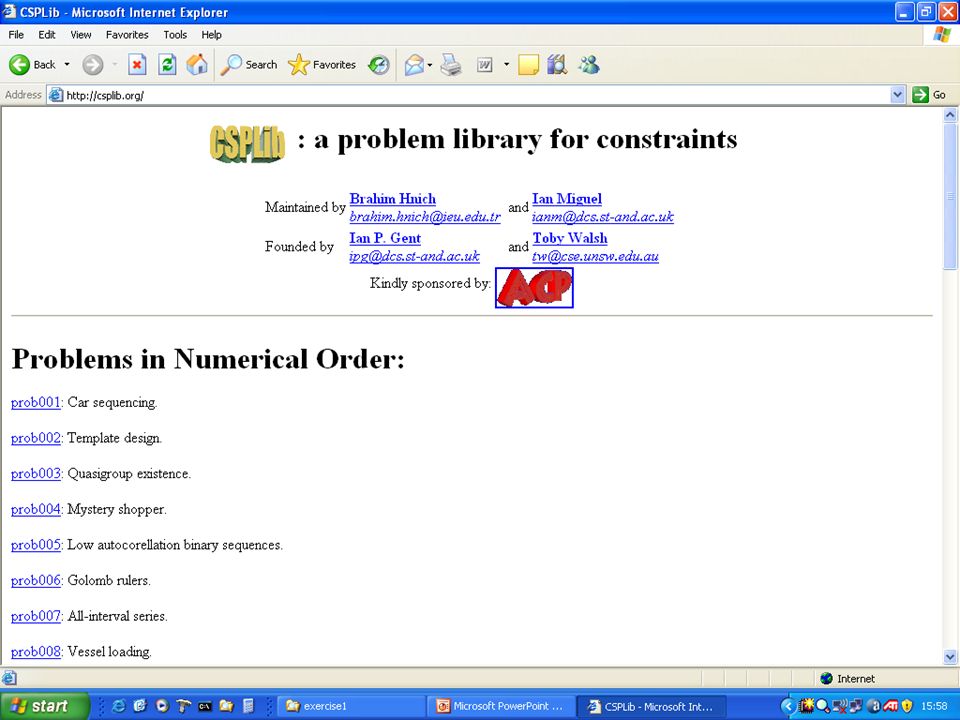Email brahim.hnich@ieu.edu.tr link

click(x=425, y=217)
